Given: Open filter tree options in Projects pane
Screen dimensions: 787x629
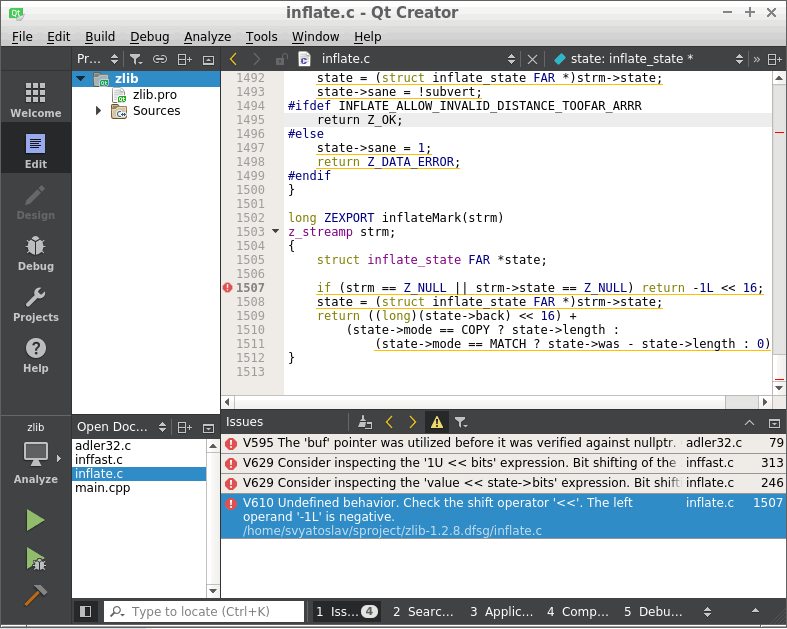Looking at the screenshot, I should click(x=136, y=59).
